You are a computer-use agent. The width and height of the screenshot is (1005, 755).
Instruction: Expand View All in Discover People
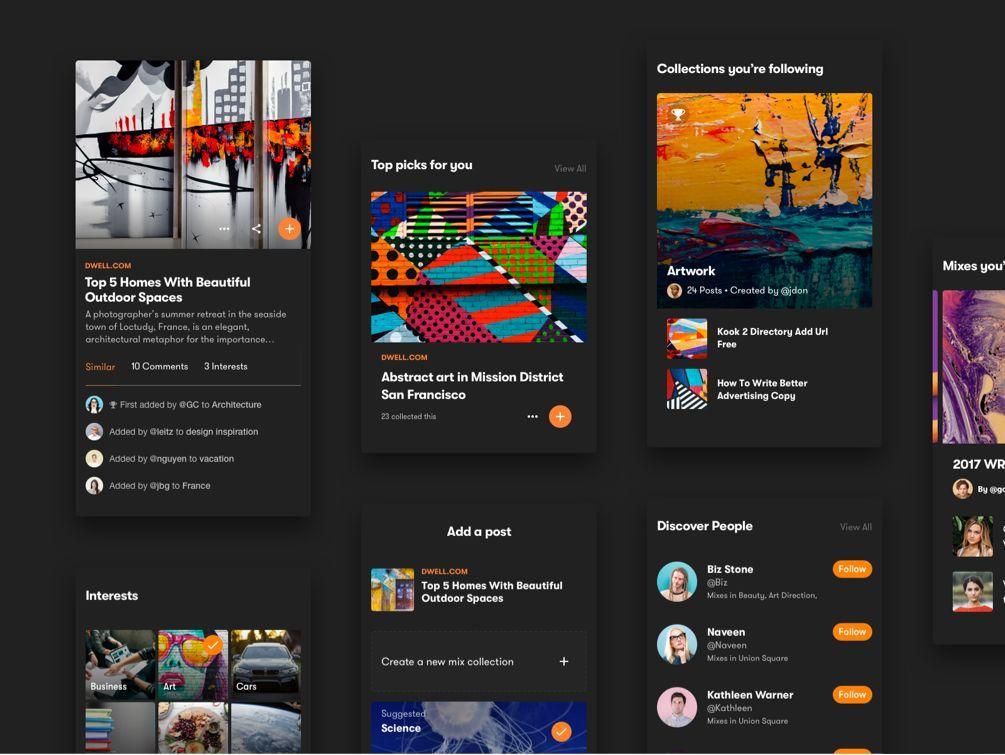[x=855, y=527]
